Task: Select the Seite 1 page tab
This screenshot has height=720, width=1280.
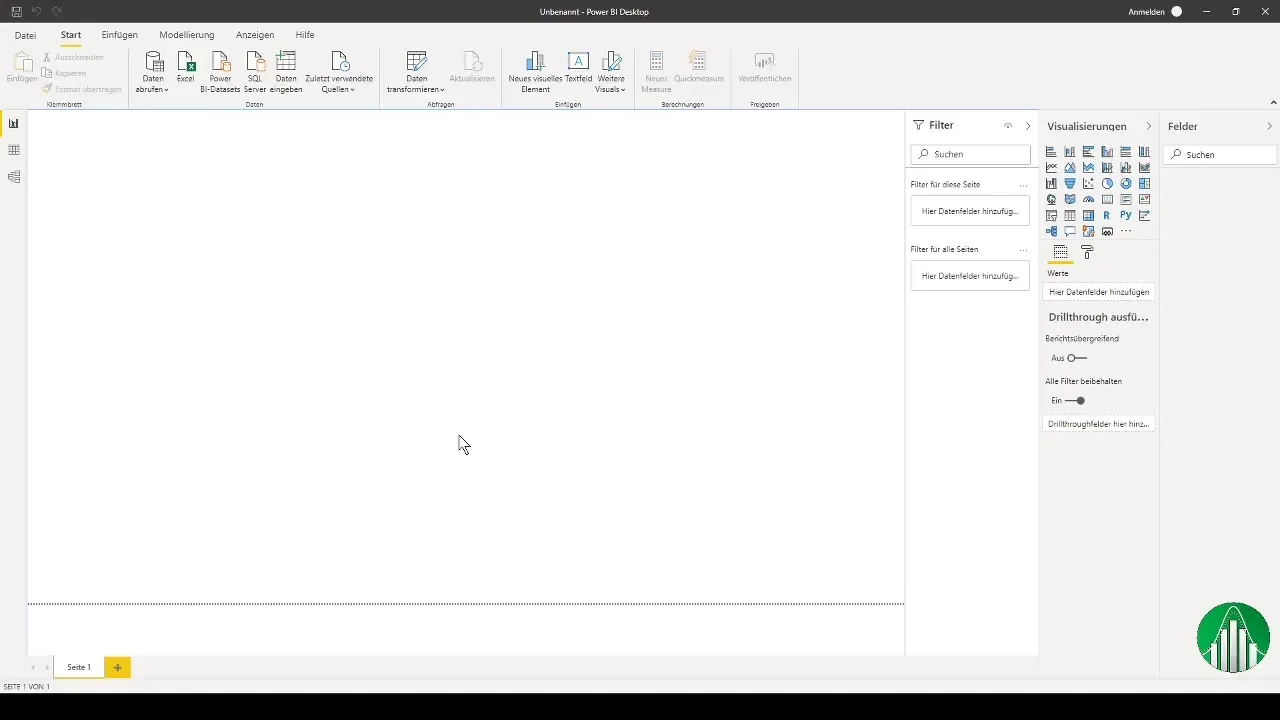Action: pos(79,667)
